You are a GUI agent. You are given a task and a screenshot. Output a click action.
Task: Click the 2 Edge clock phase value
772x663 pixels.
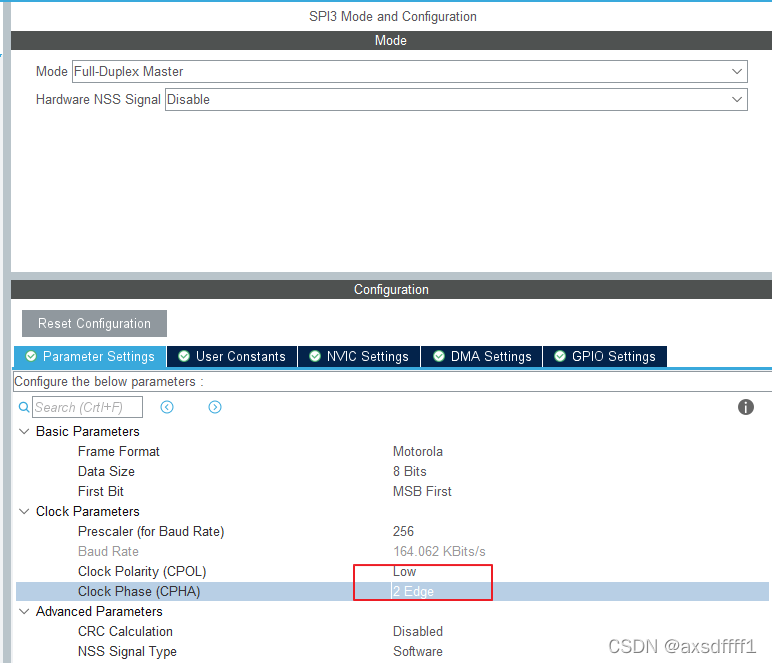pyautogui.click(x=413, y=591)
